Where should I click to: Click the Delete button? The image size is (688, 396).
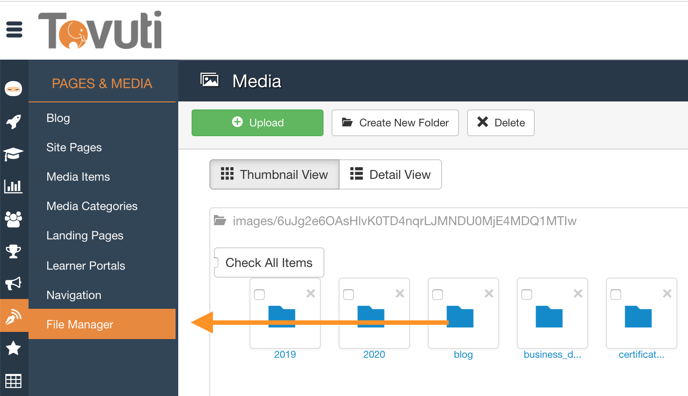501,122
